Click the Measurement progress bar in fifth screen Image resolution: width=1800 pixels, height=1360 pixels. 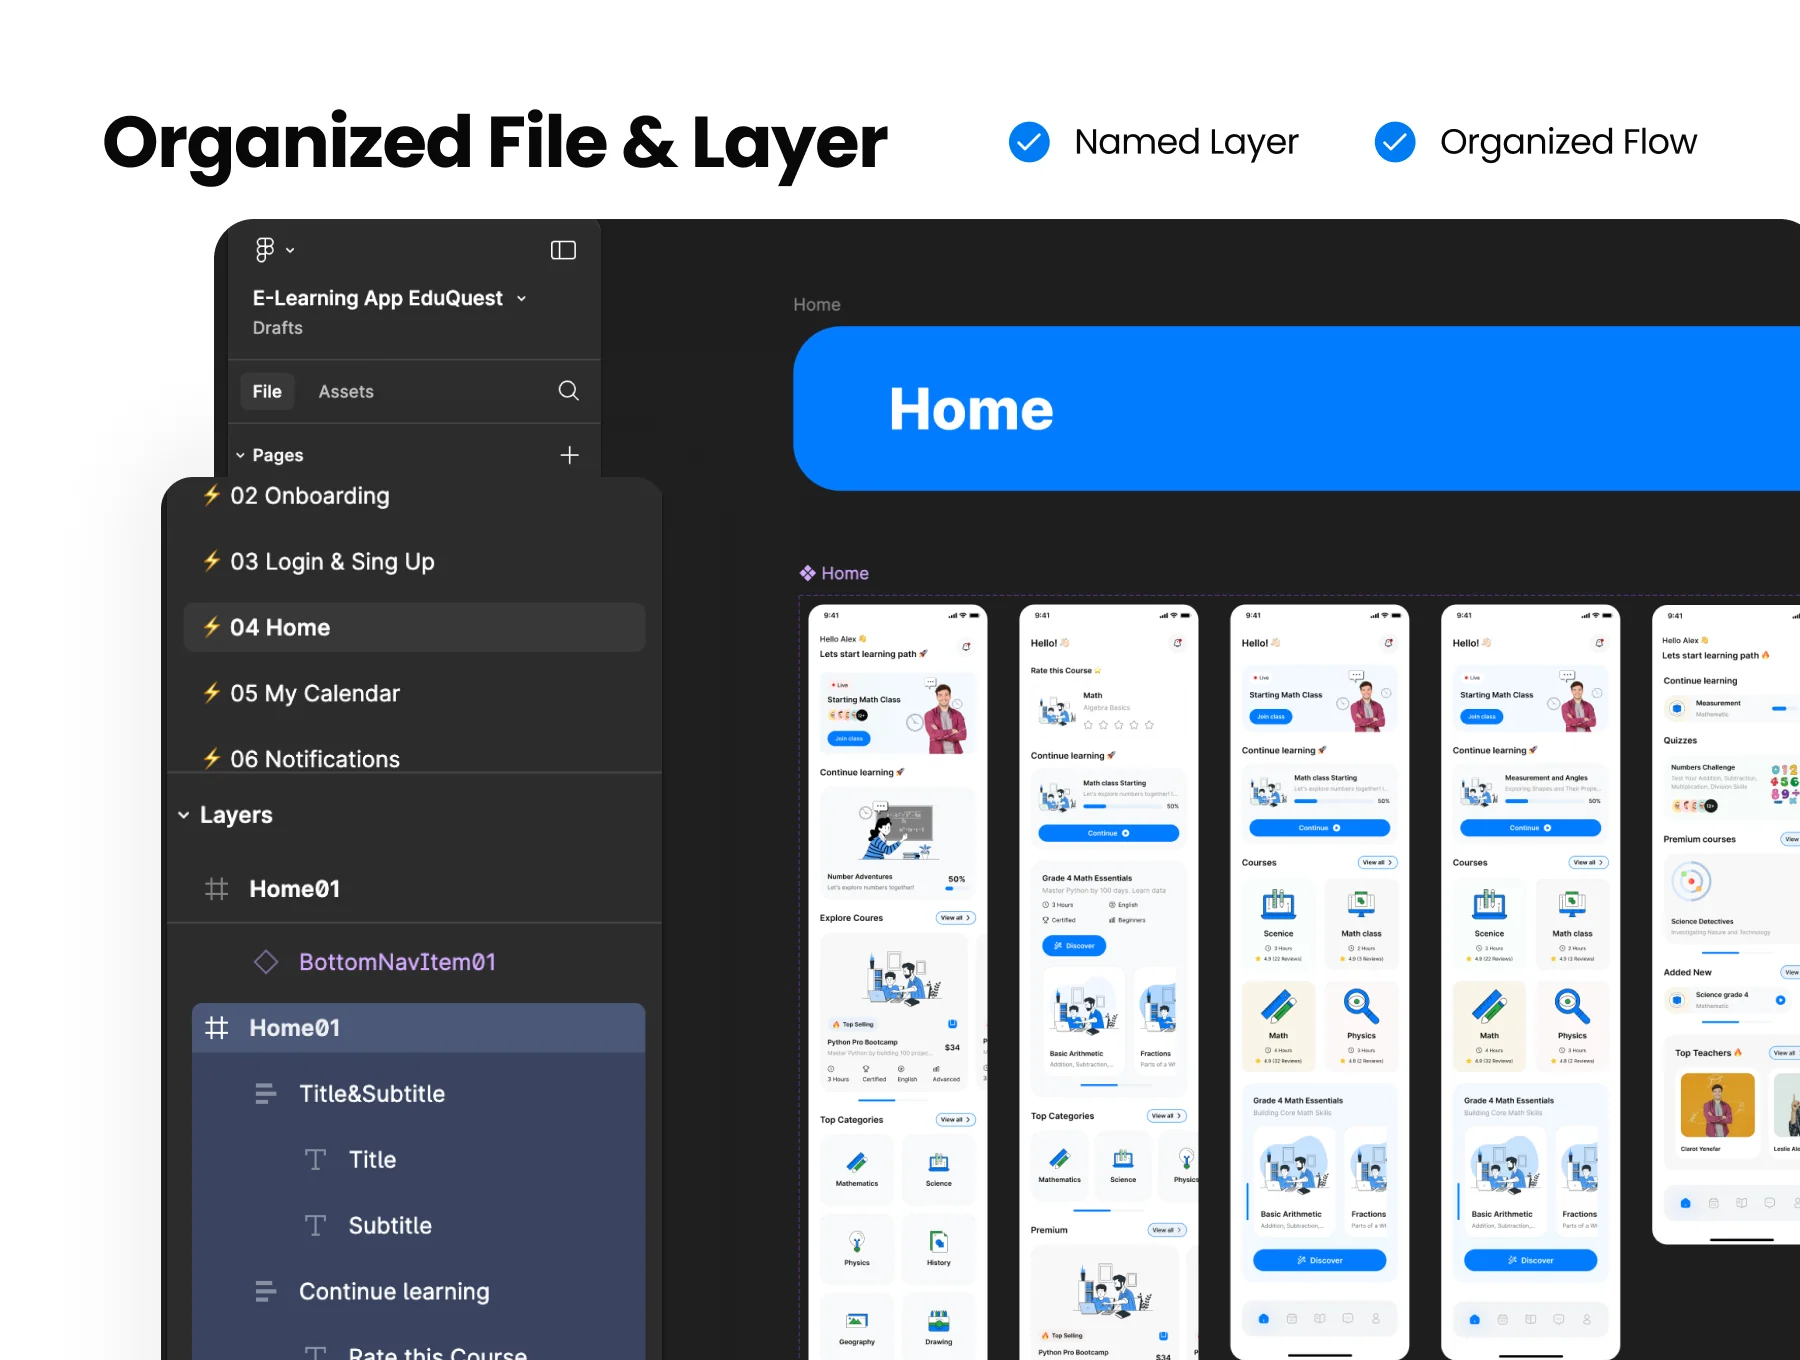point(1783,709)
